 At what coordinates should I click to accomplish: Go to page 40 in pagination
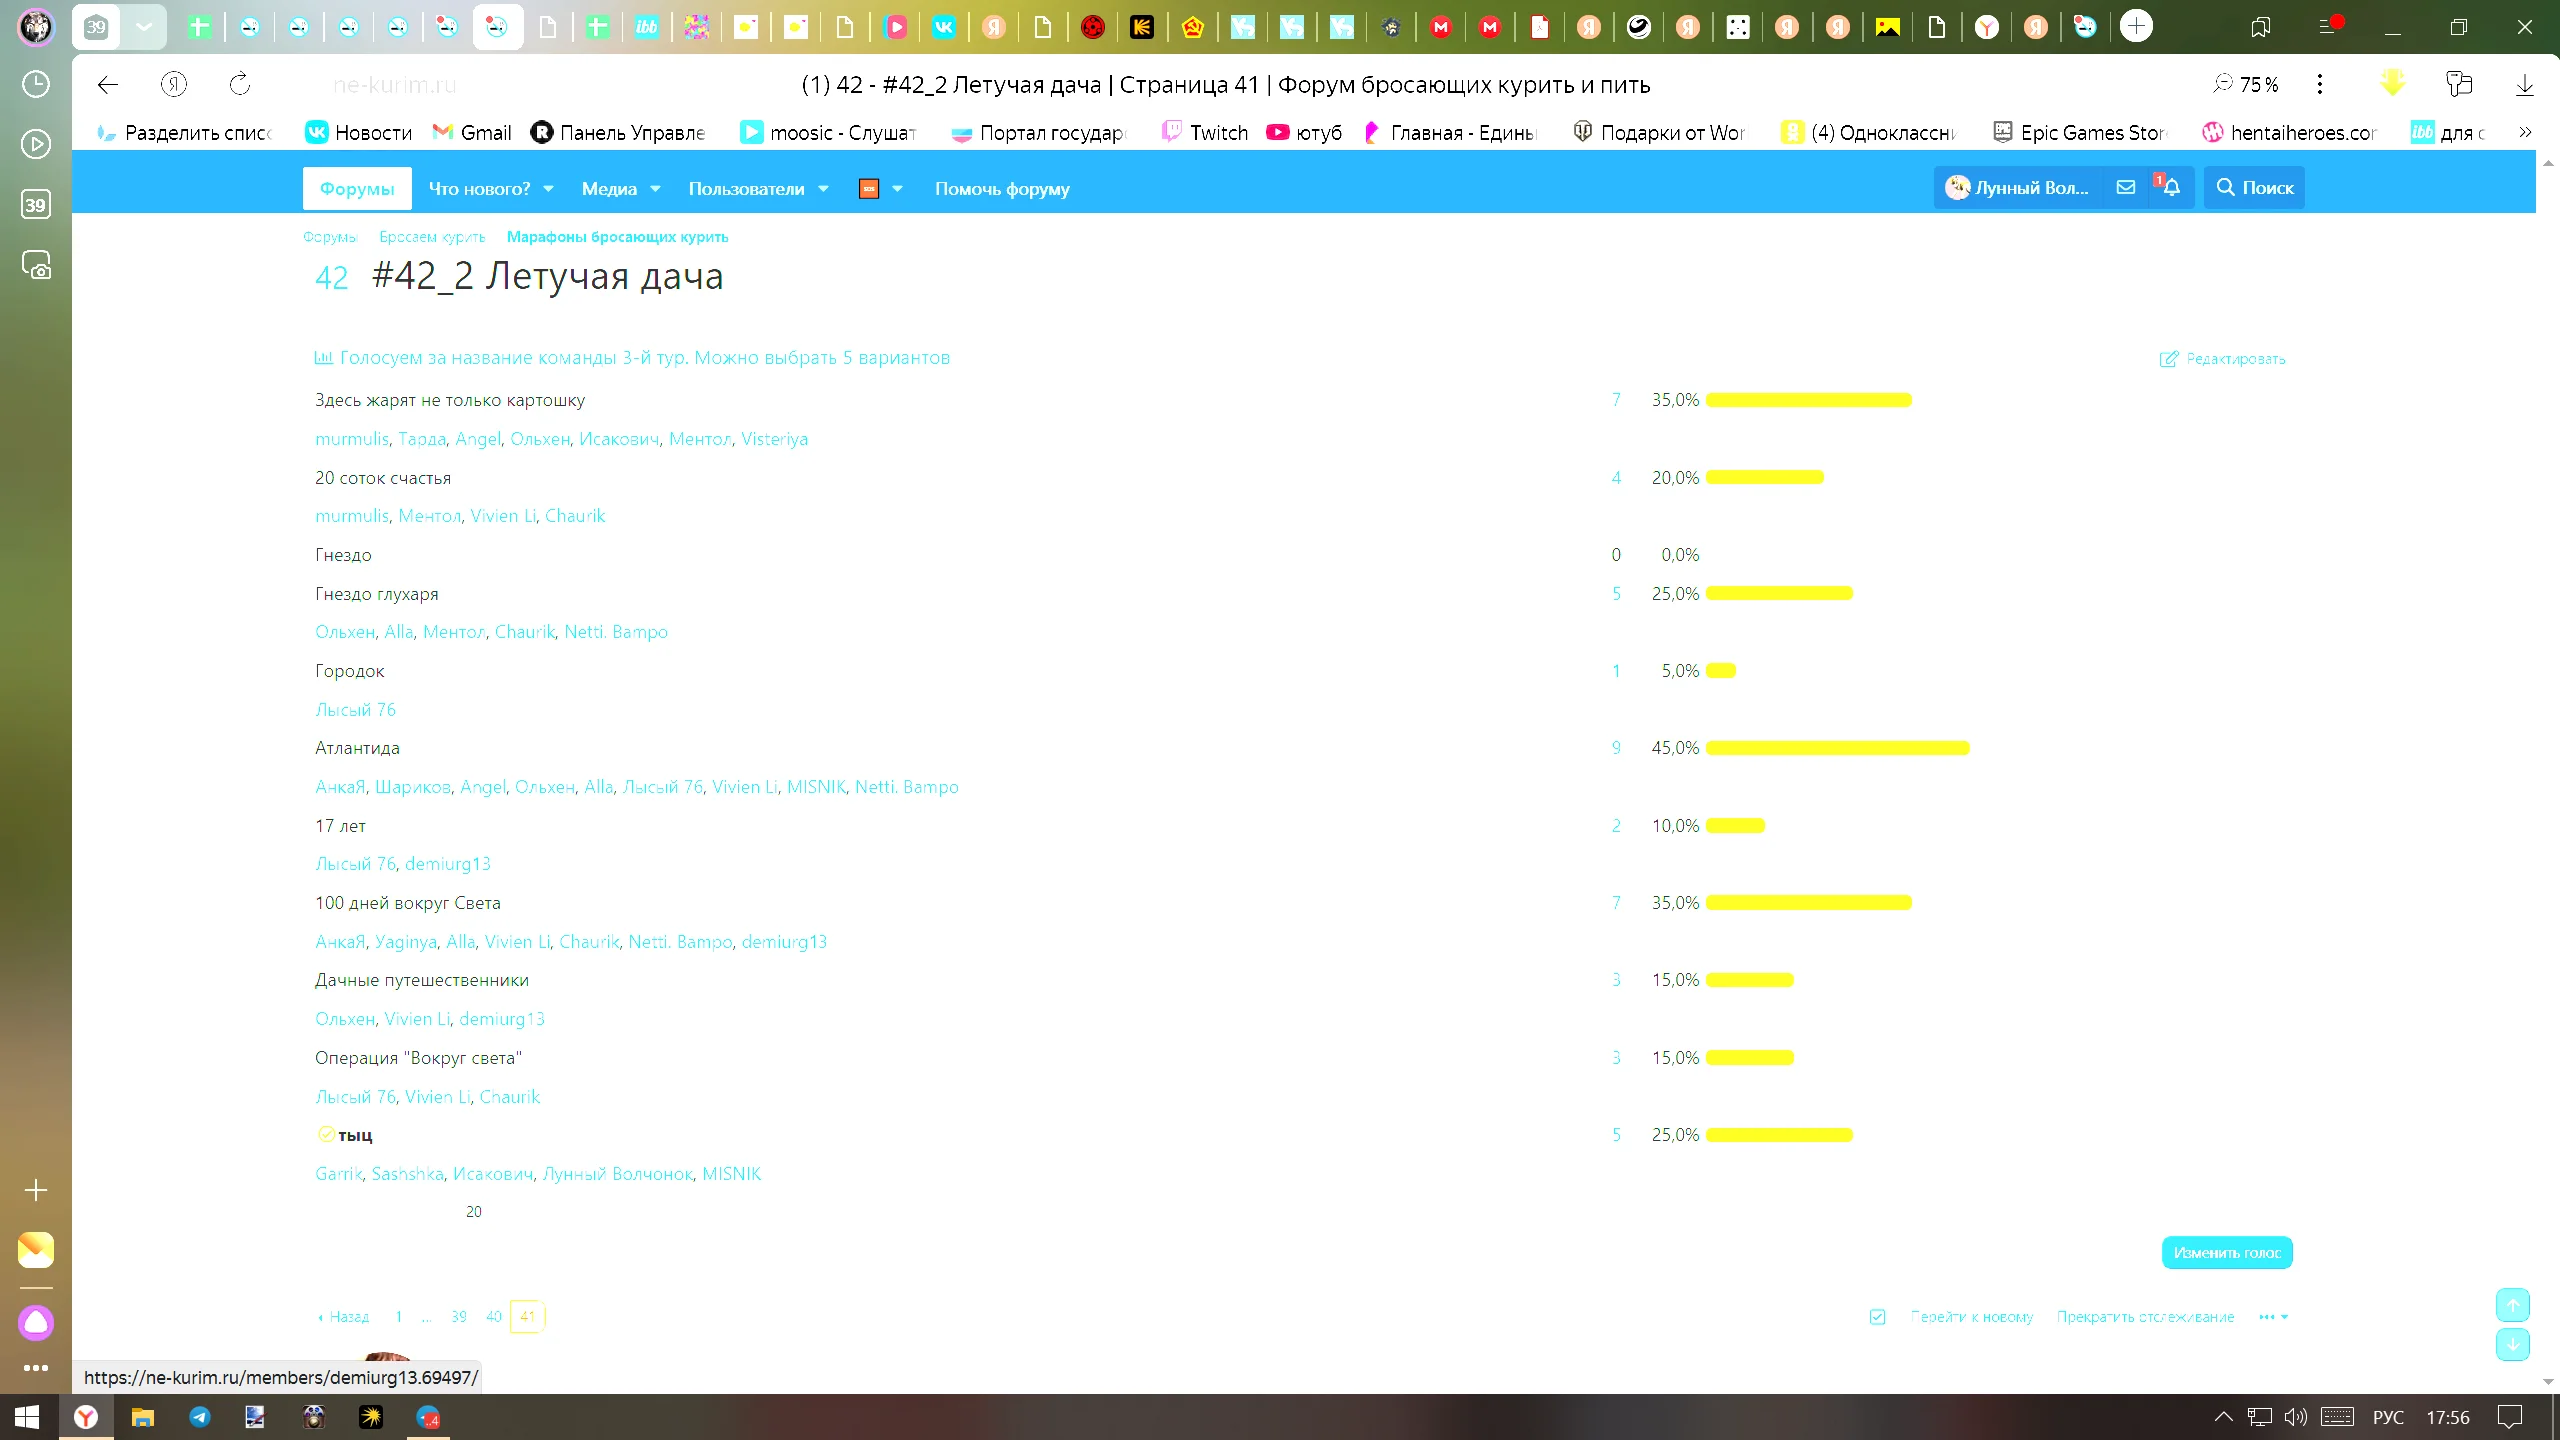(x=493, y=1317)
